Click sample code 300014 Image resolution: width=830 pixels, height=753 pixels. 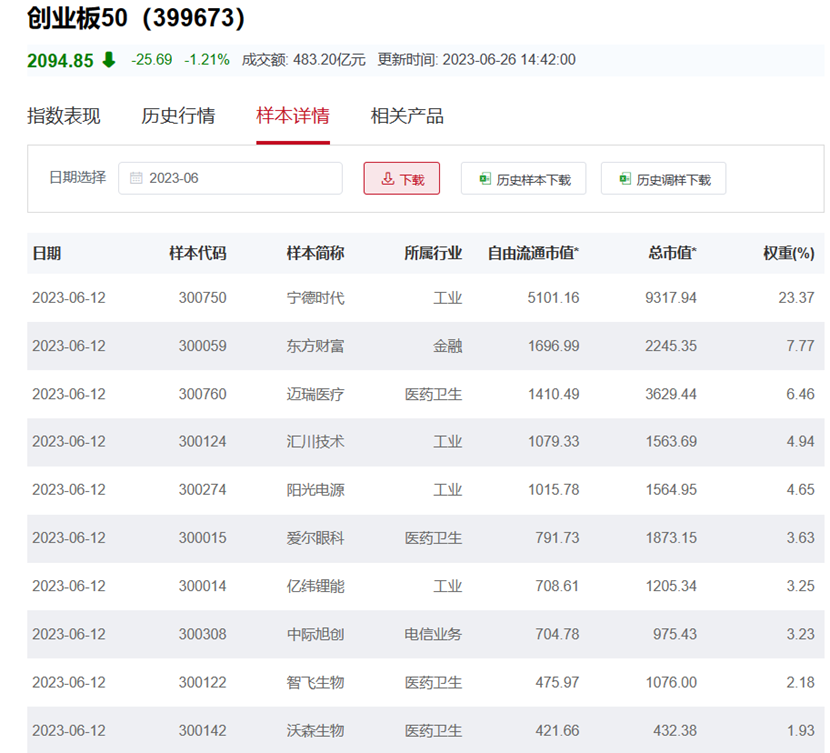[x=202, y=586]
